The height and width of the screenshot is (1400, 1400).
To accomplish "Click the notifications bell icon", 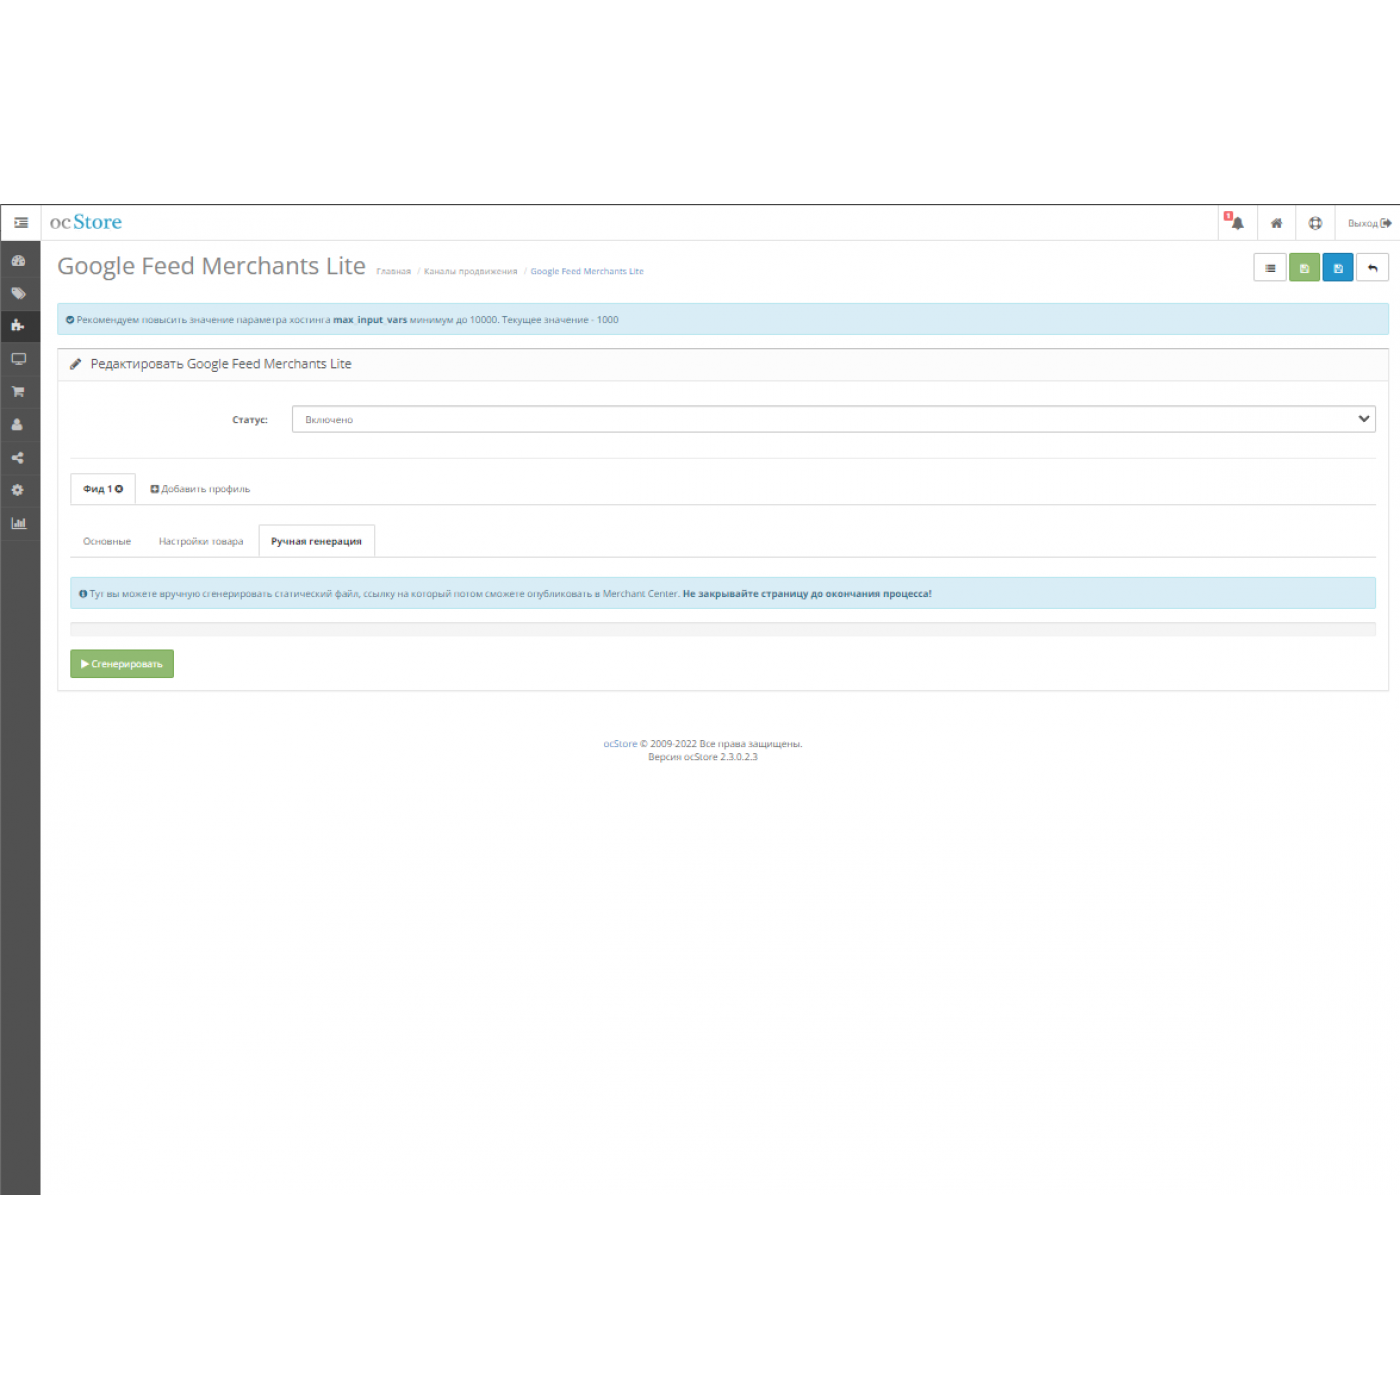I will tap(1237, 223).
